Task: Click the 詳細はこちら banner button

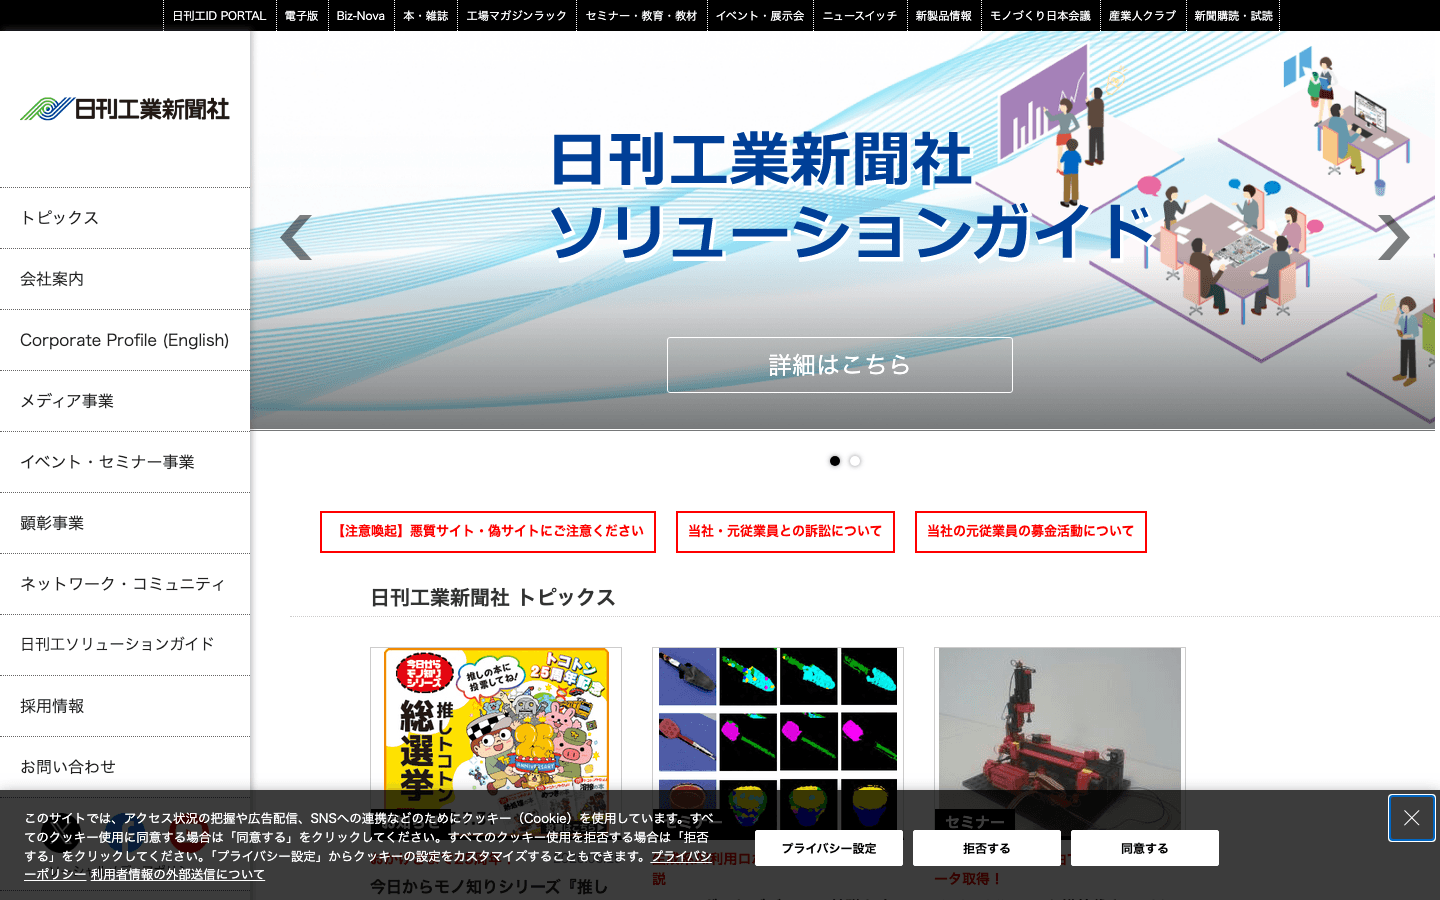Action: (840, 365)
